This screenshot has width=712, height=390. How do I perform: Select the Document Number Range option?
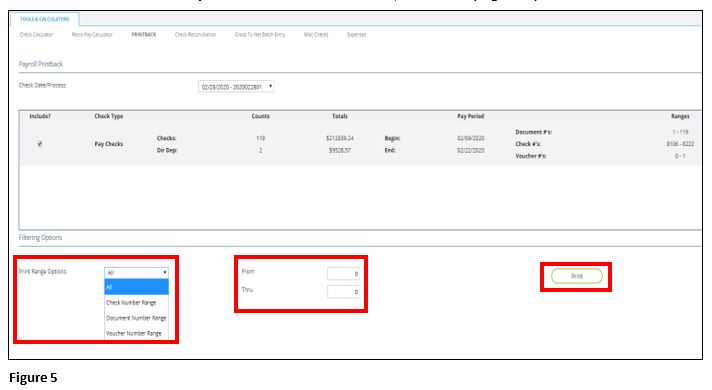coord(136,318)
